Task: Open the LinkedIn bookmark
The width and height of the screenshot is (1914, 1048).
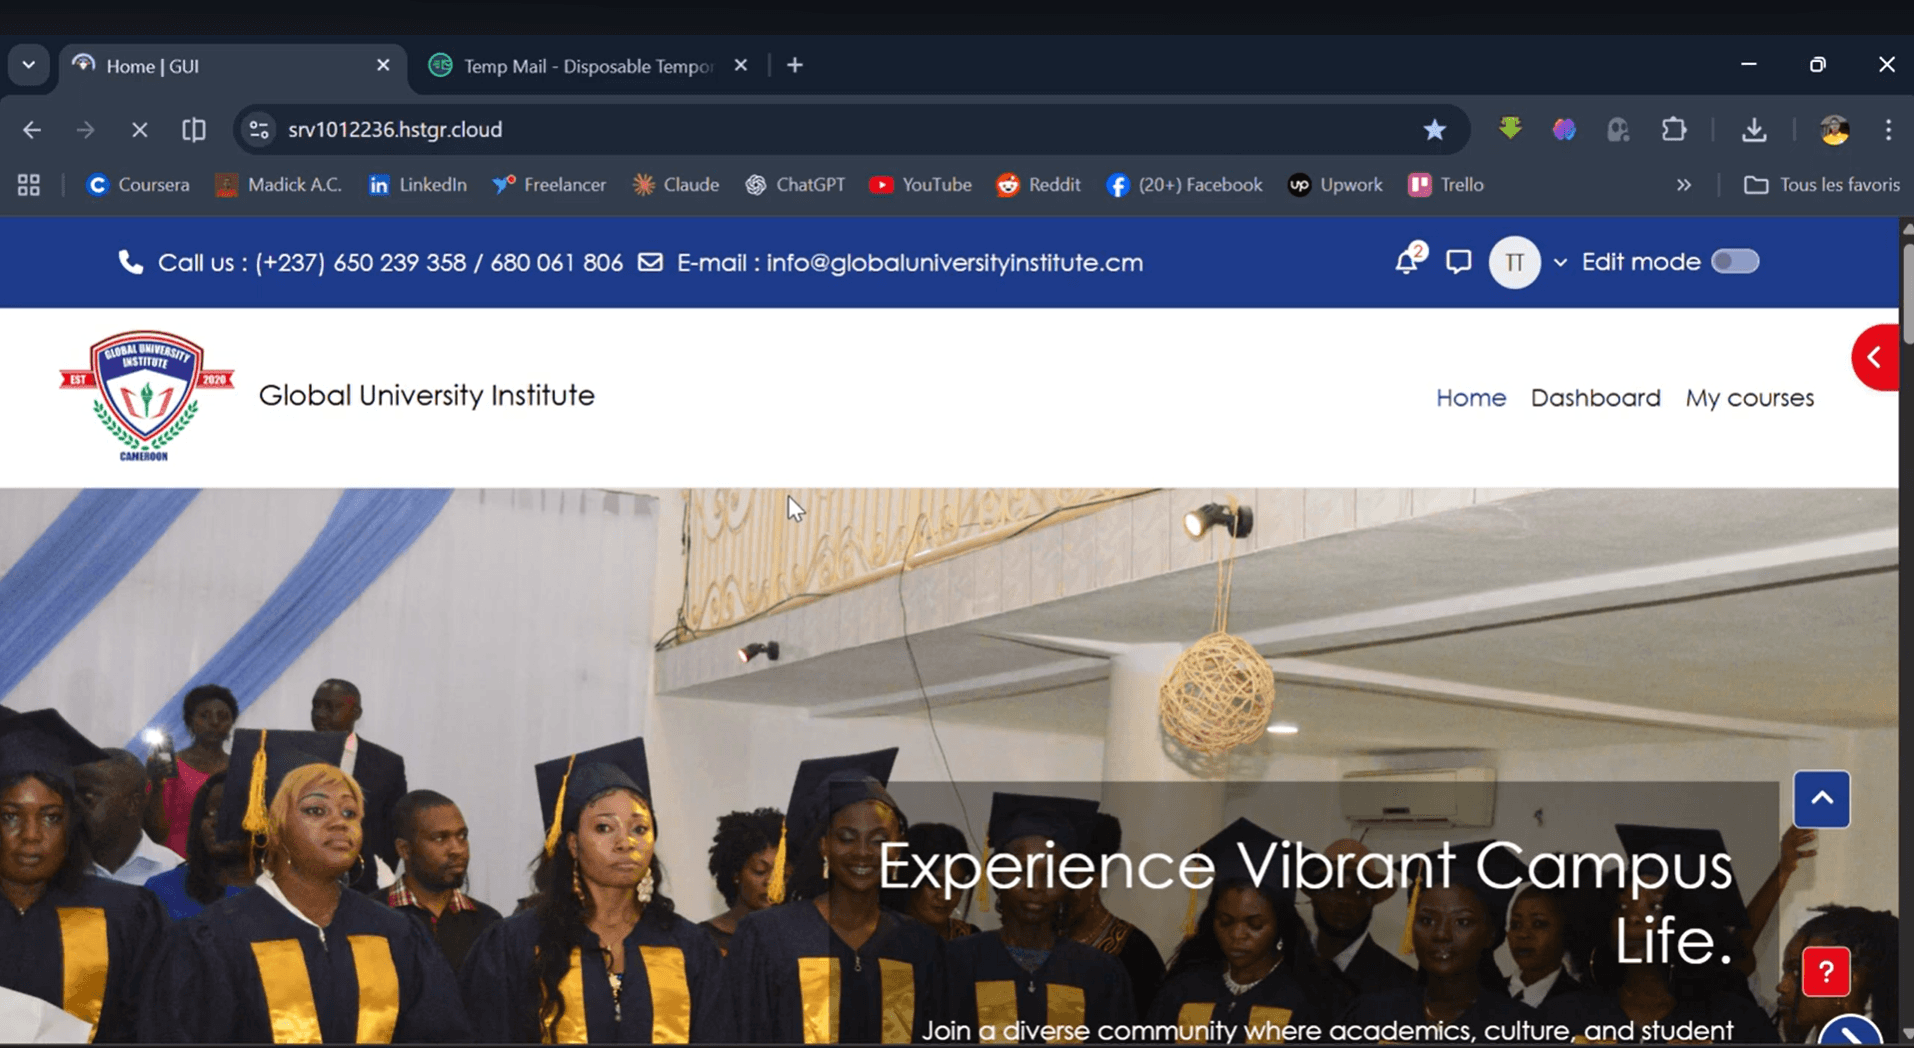Action: tap(418, 185)
